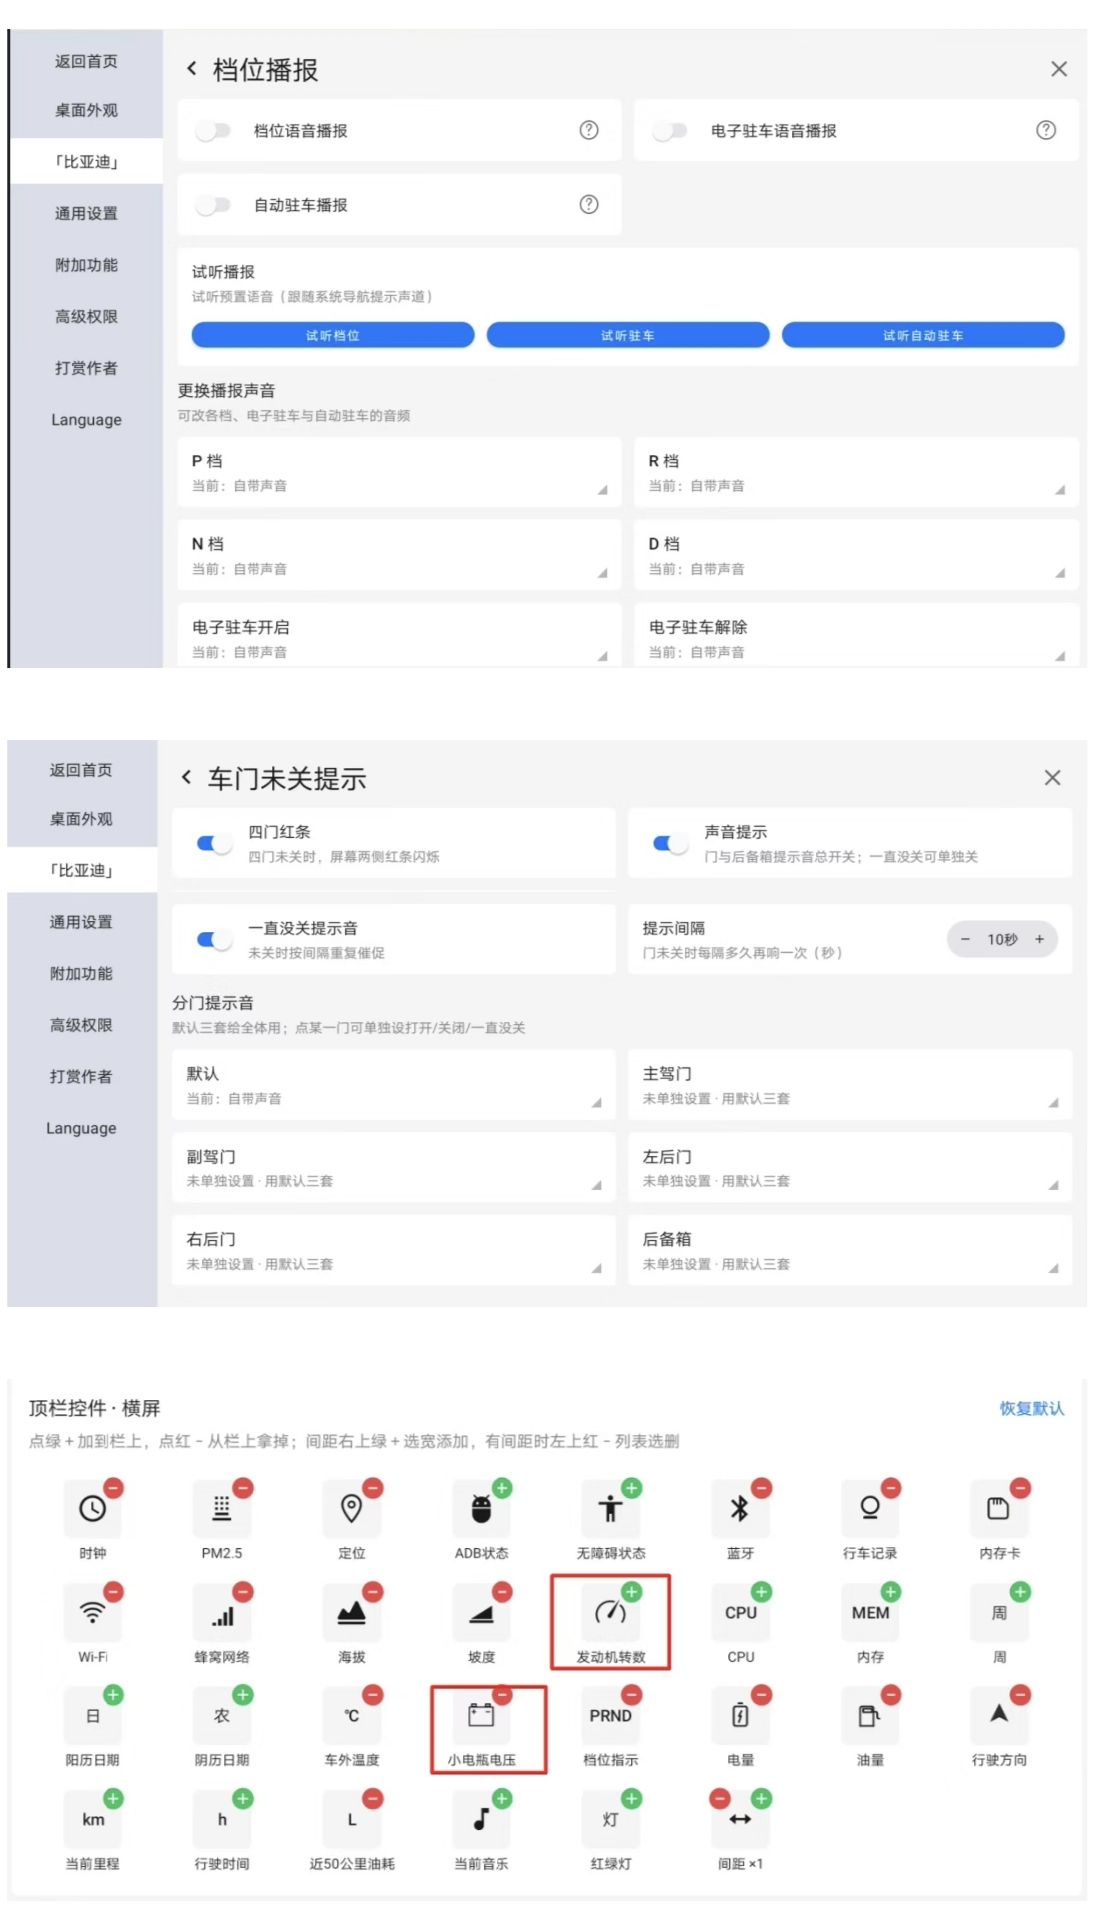Open help for 档位语音播报
Image resolution: width=1105 pixels, height=1915 pixels.
click(x=589, y=130)
